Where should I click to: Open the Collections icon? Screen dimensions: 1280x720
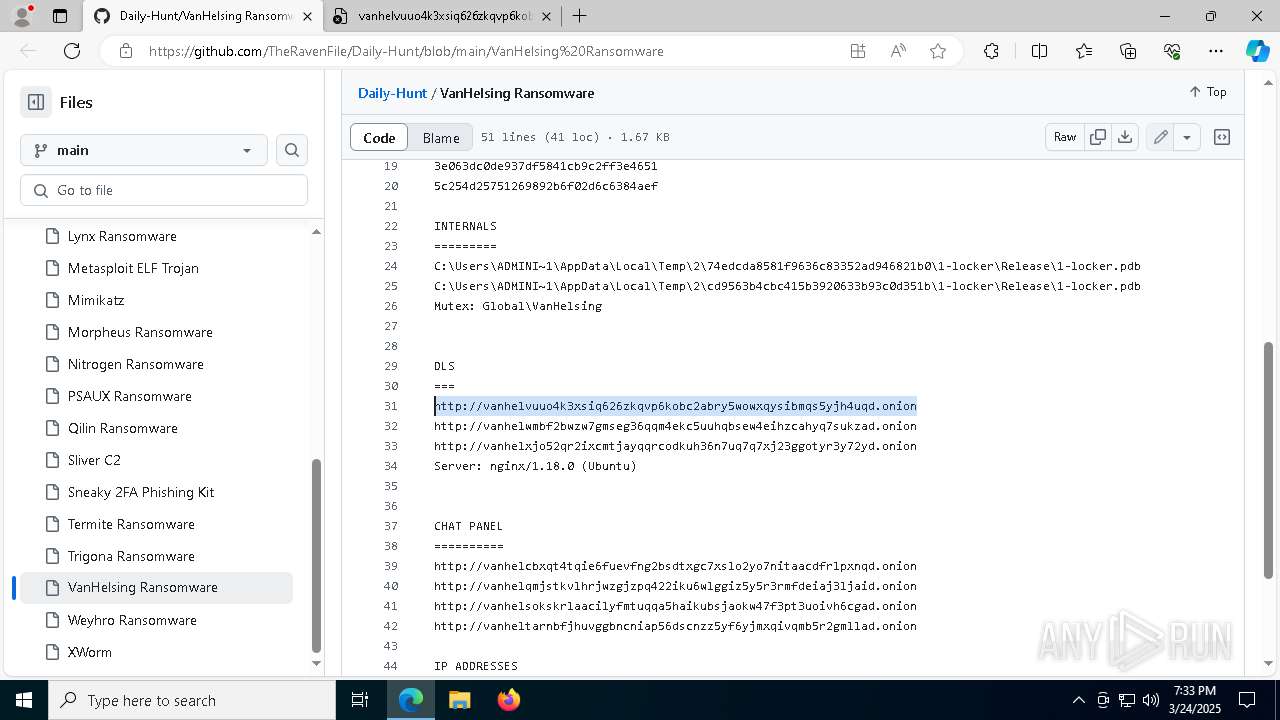tap(1128, 51)
